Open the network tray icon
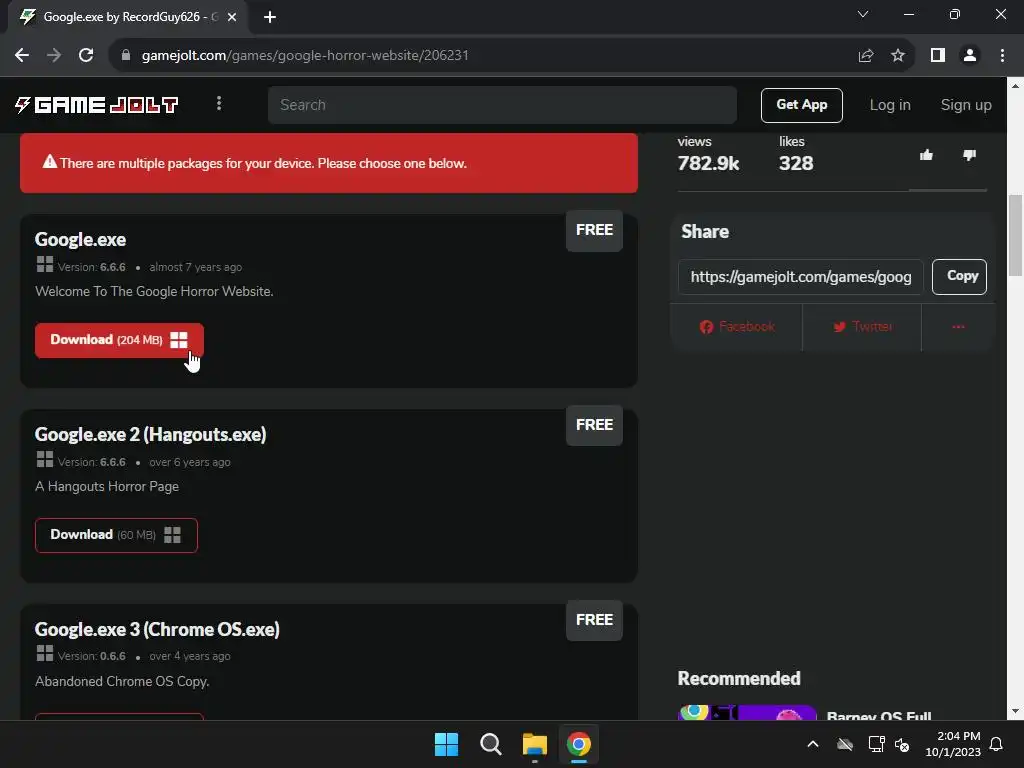This screenshot has width=1024, height=768. [x=876, y=744]
